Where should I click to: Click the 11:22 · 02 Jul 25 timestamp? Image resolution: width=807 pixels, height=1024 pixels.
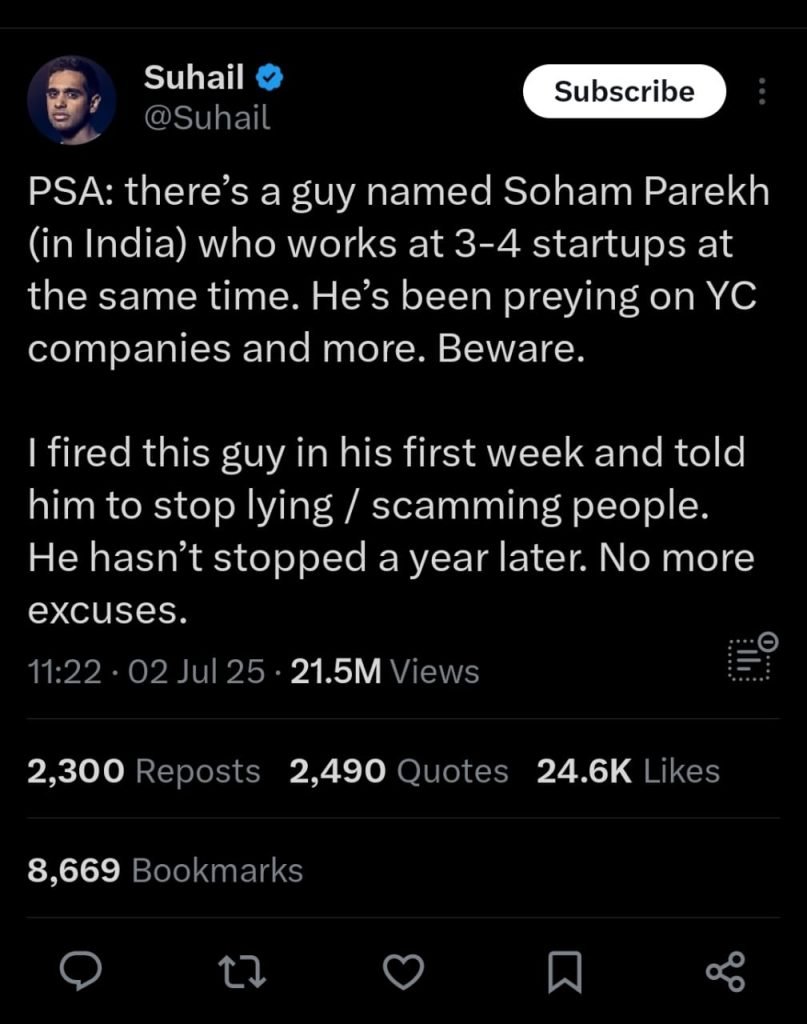pos(147,671)
